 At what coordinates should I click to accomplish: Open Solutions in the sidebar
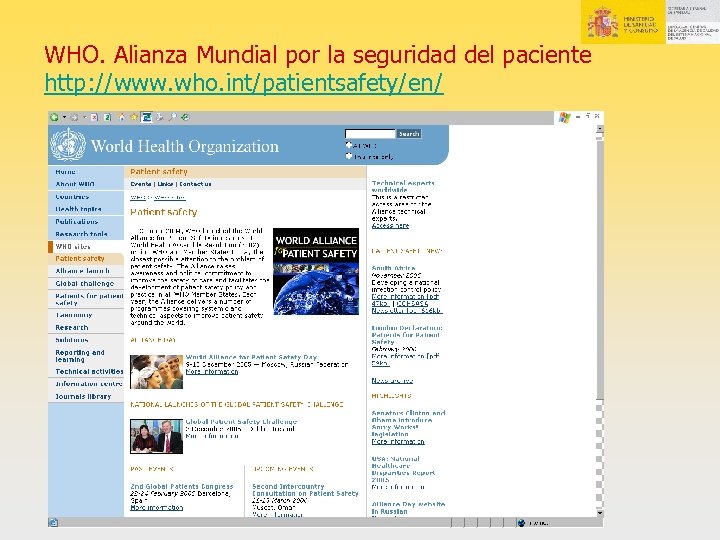click(72, 340)
